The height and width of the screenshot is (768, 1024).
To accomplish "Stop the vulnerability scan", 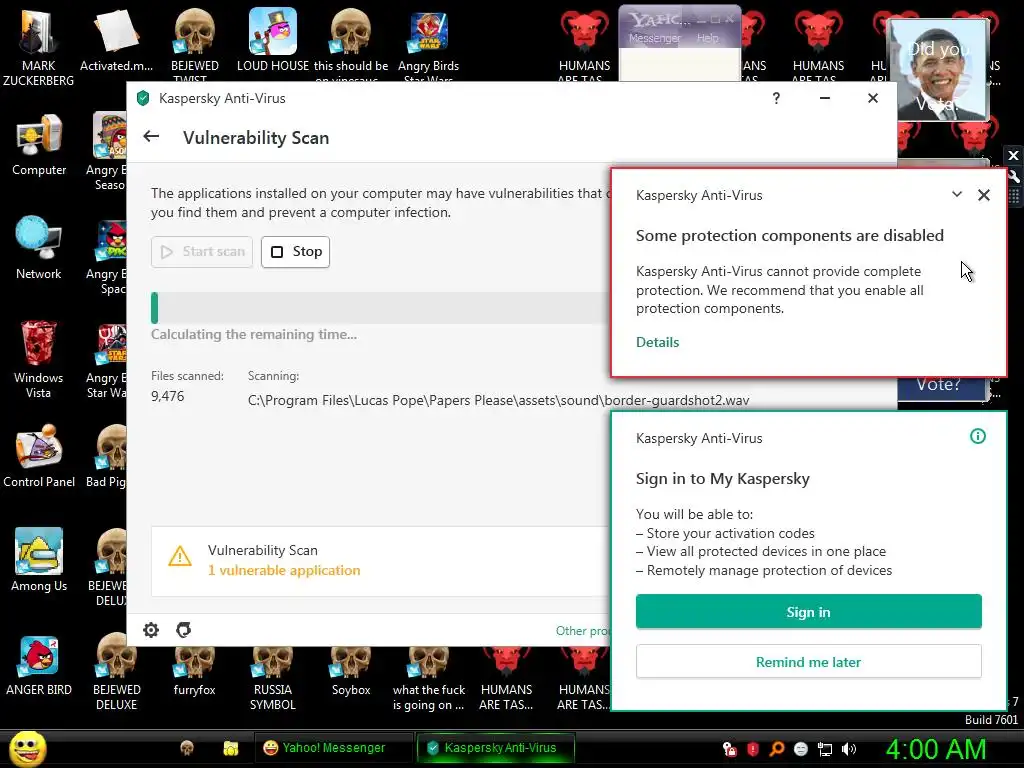I will click(295, 251).
